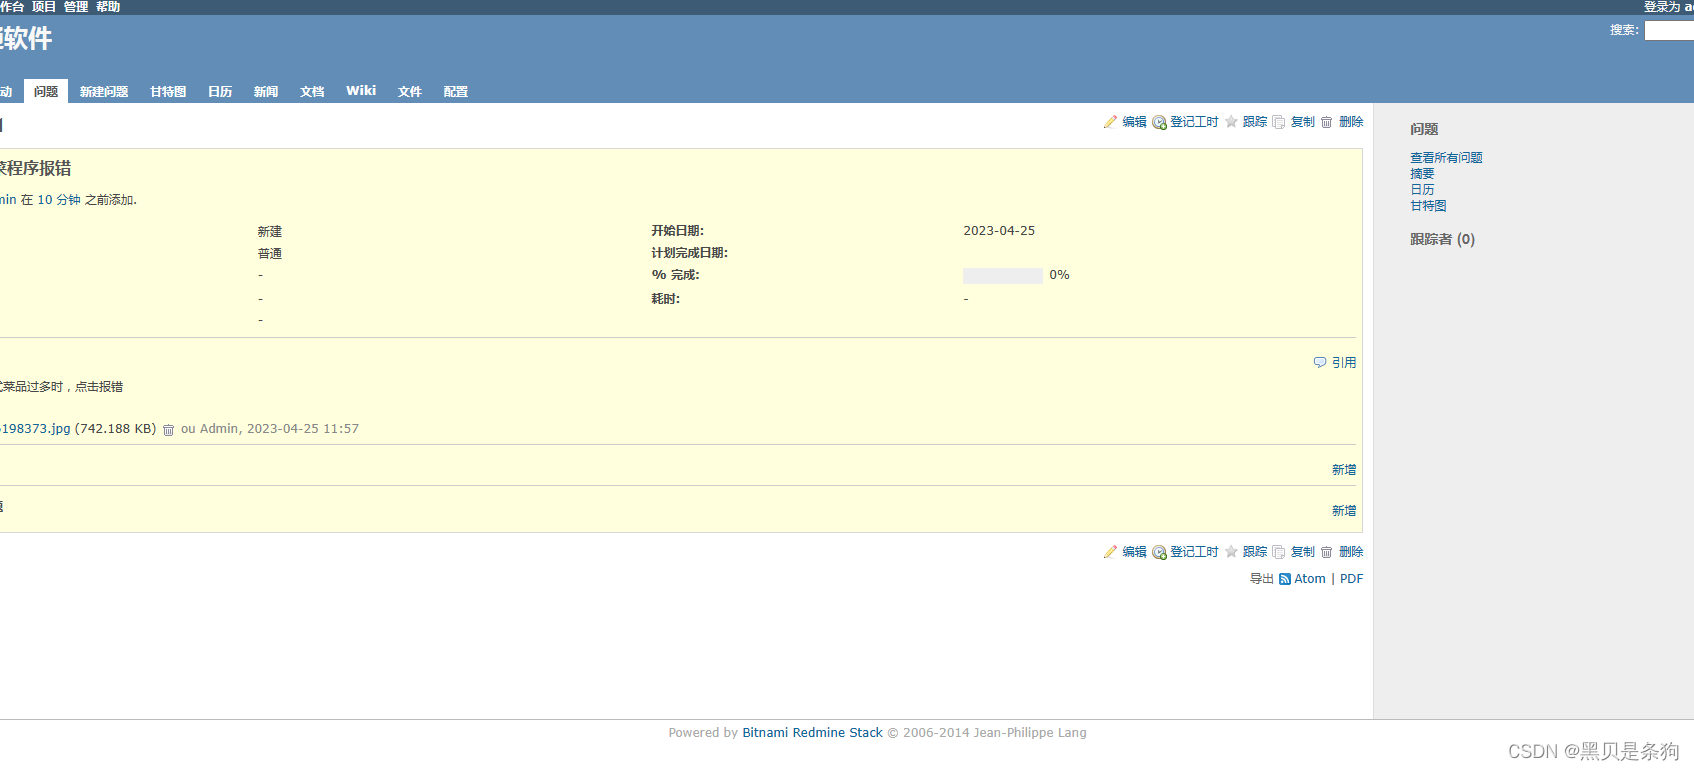
Task: Export the issue as PDF
Action: click(x=1351, y=579)
